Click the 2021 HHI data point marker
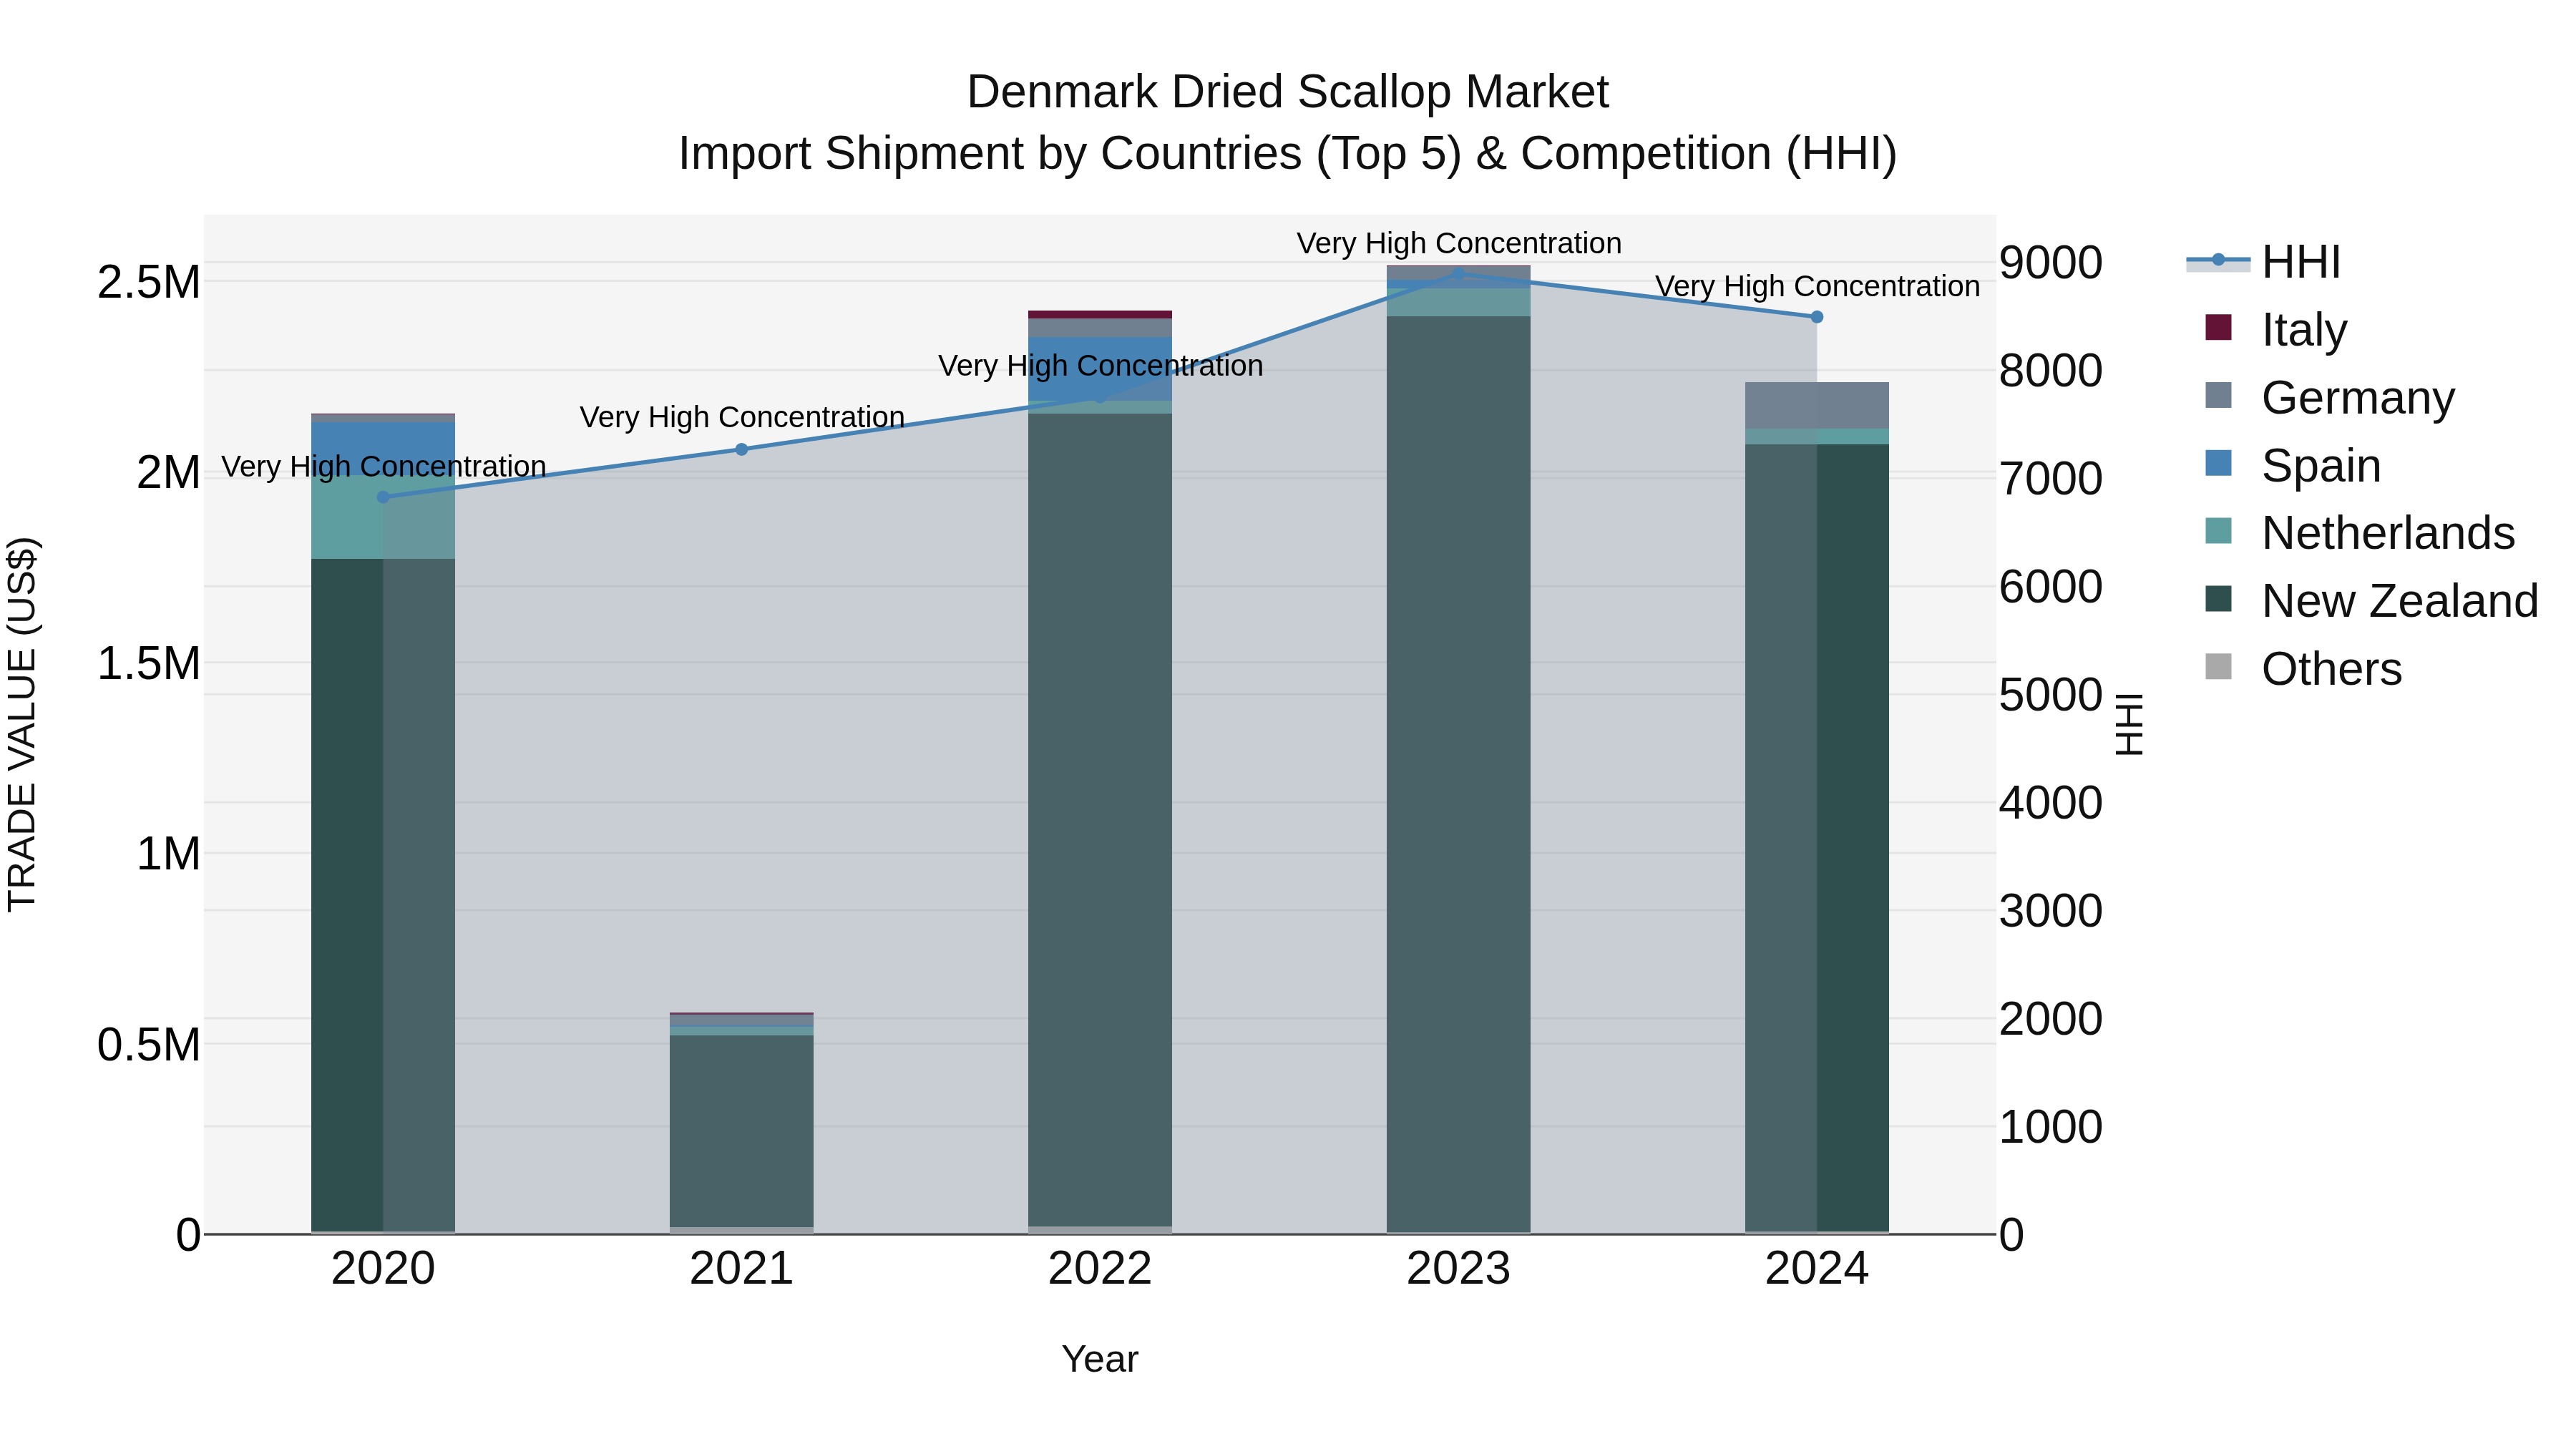This screenshot has height=1449, width=2576. [x=742, y=449]
